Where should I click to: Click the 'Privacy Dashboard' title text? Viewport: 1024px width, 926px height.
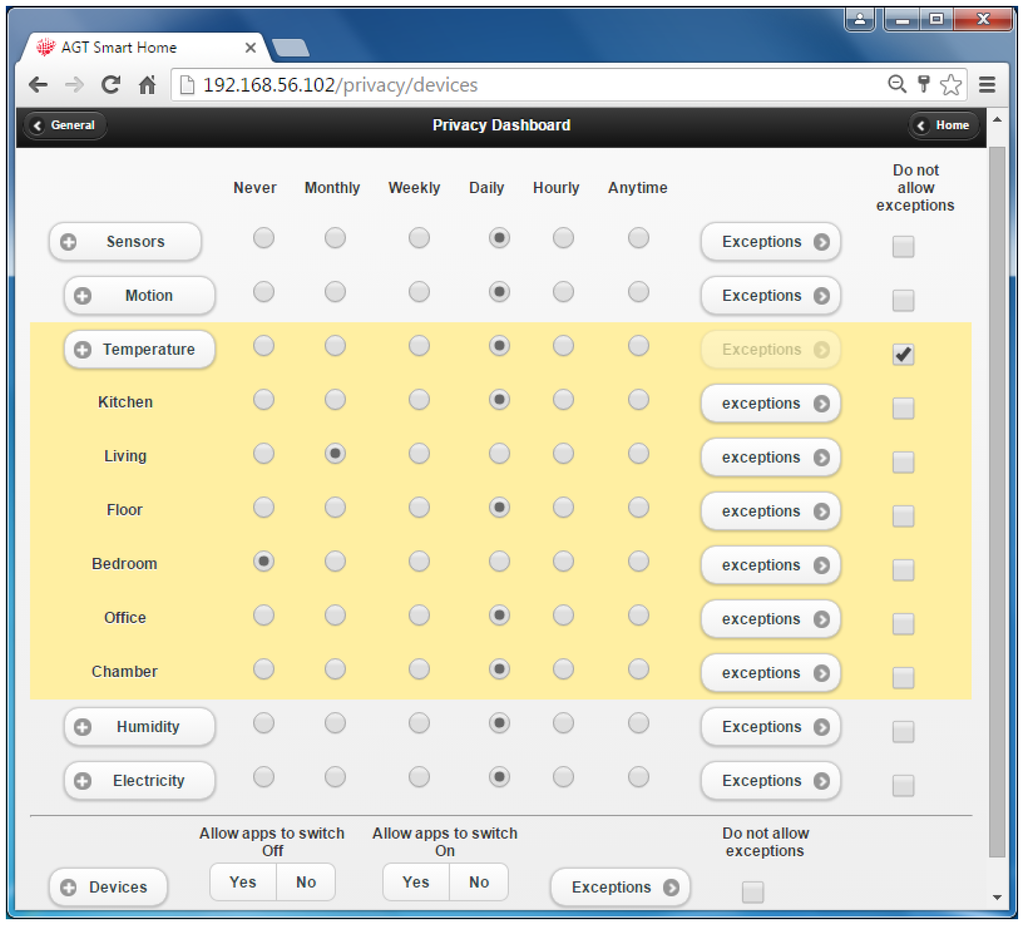(502, 125)
